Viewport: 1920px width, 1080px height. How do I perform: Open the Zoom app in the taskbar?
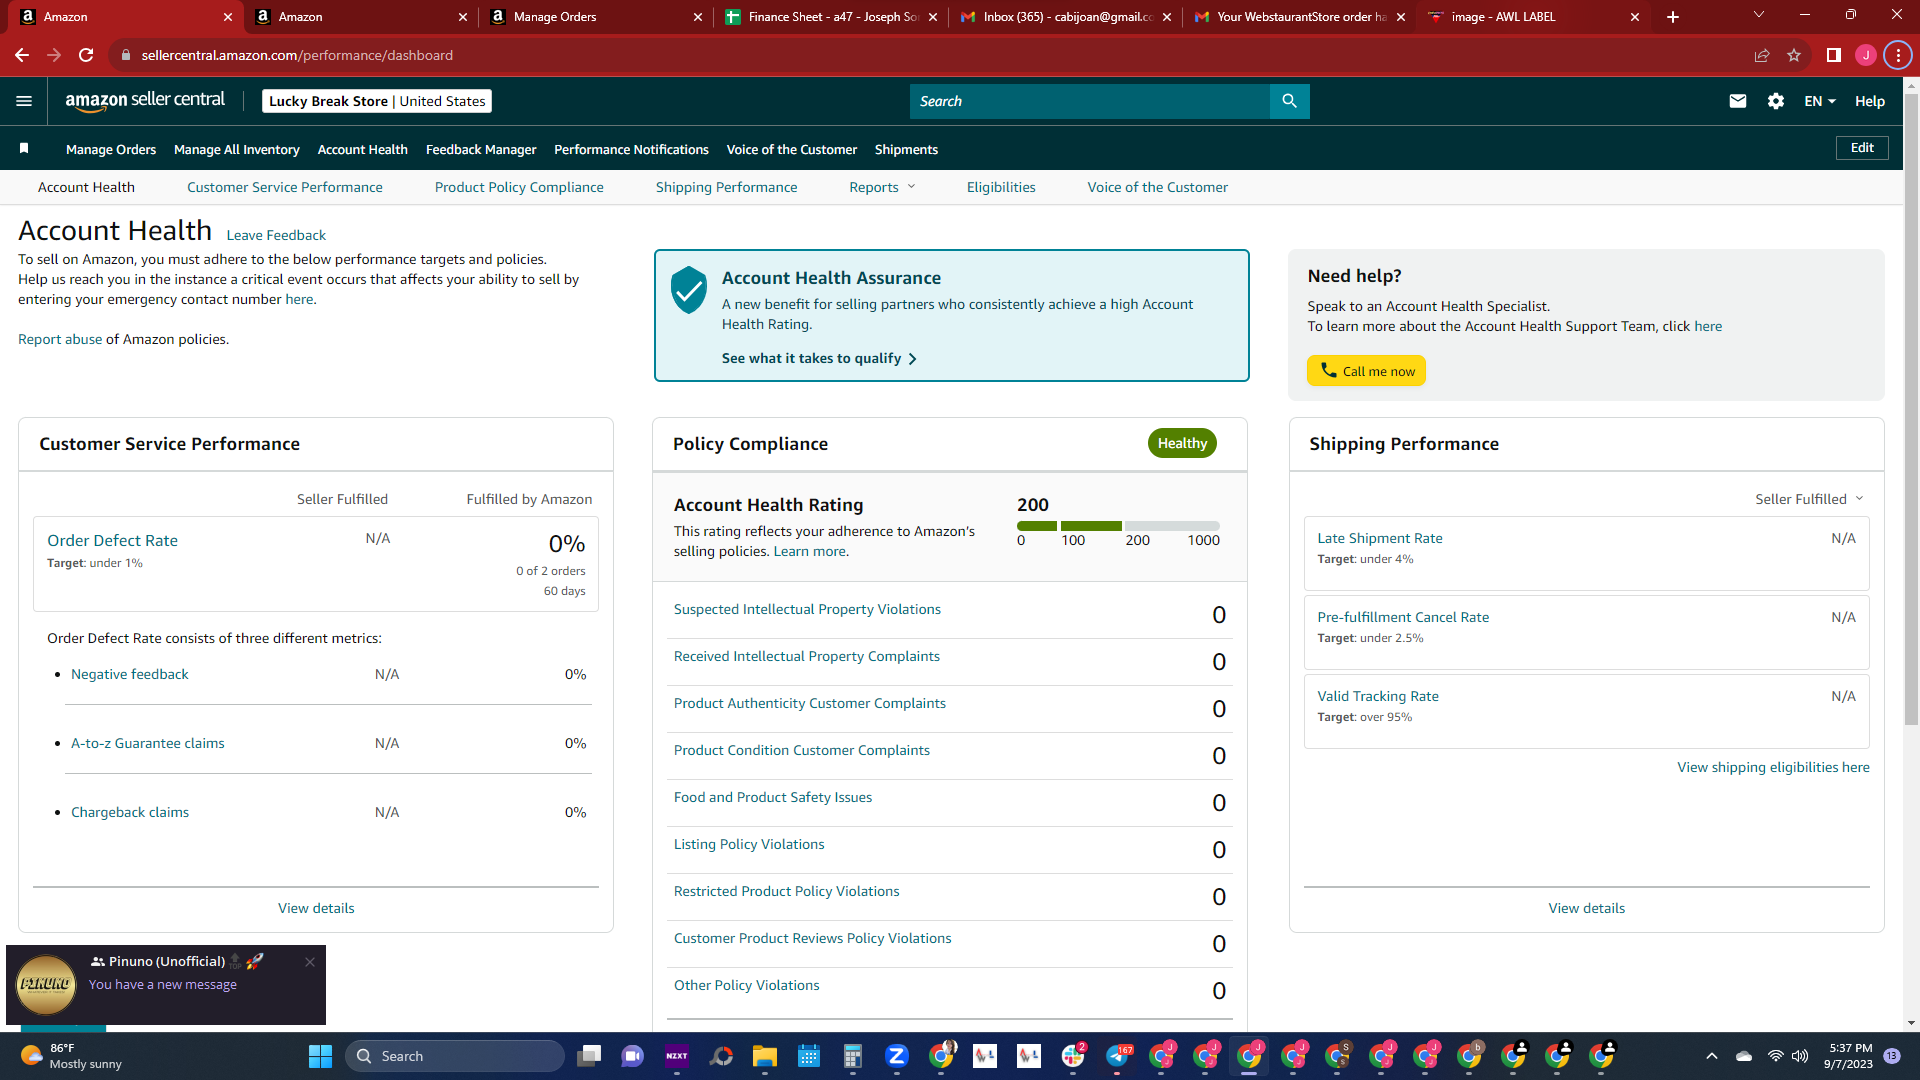897,1056
